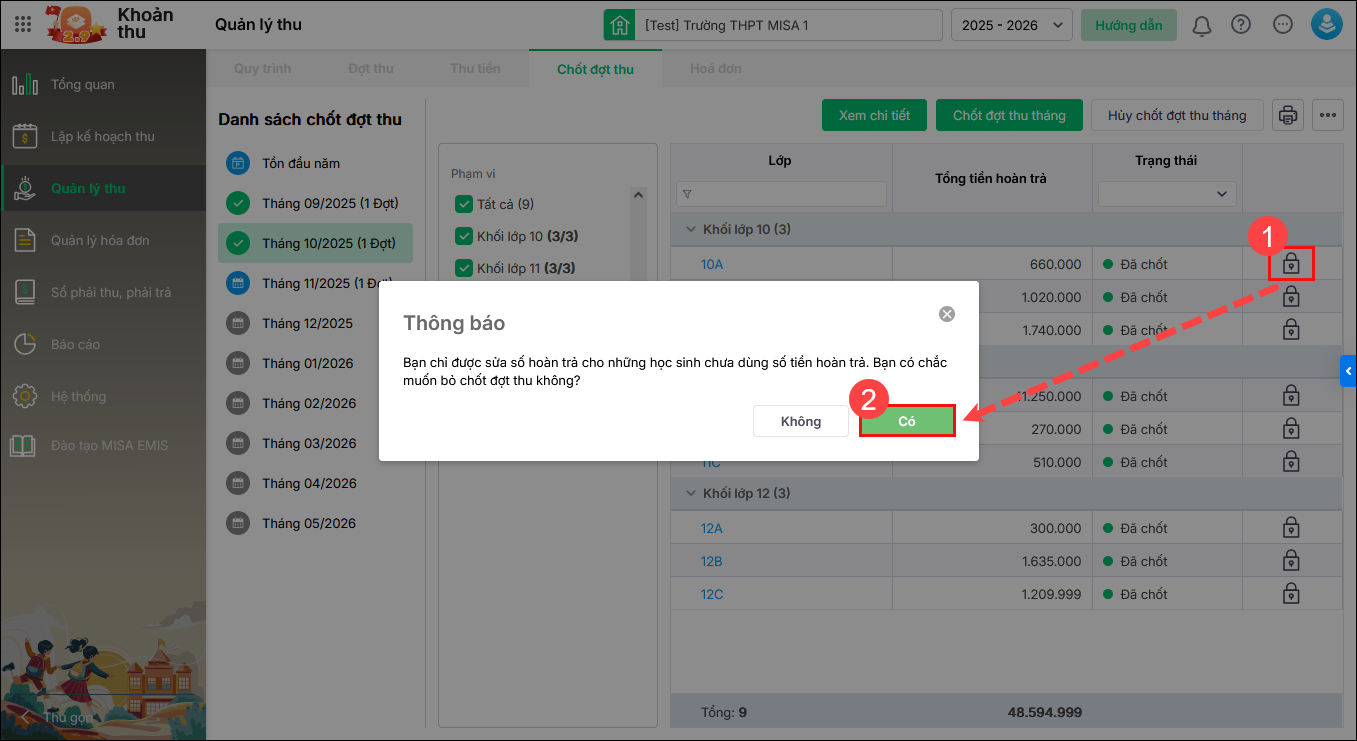Open the three-dot options beside the printer
Image resolution: width=1357 pixels, height=741 pixels.
tap(1328, 115)
